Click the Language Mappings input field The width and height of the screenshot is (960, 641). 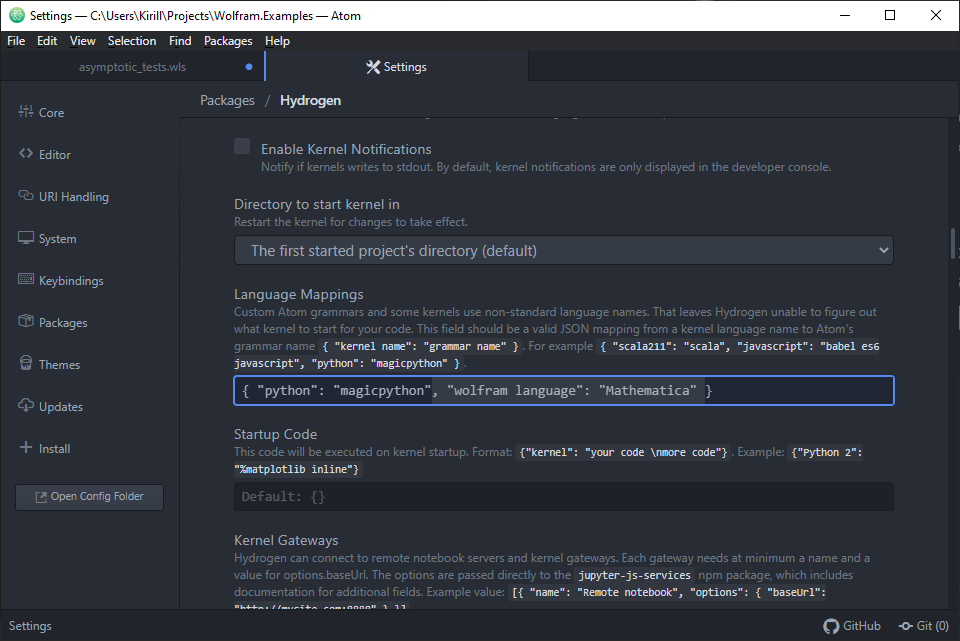[x=564, y=391]
